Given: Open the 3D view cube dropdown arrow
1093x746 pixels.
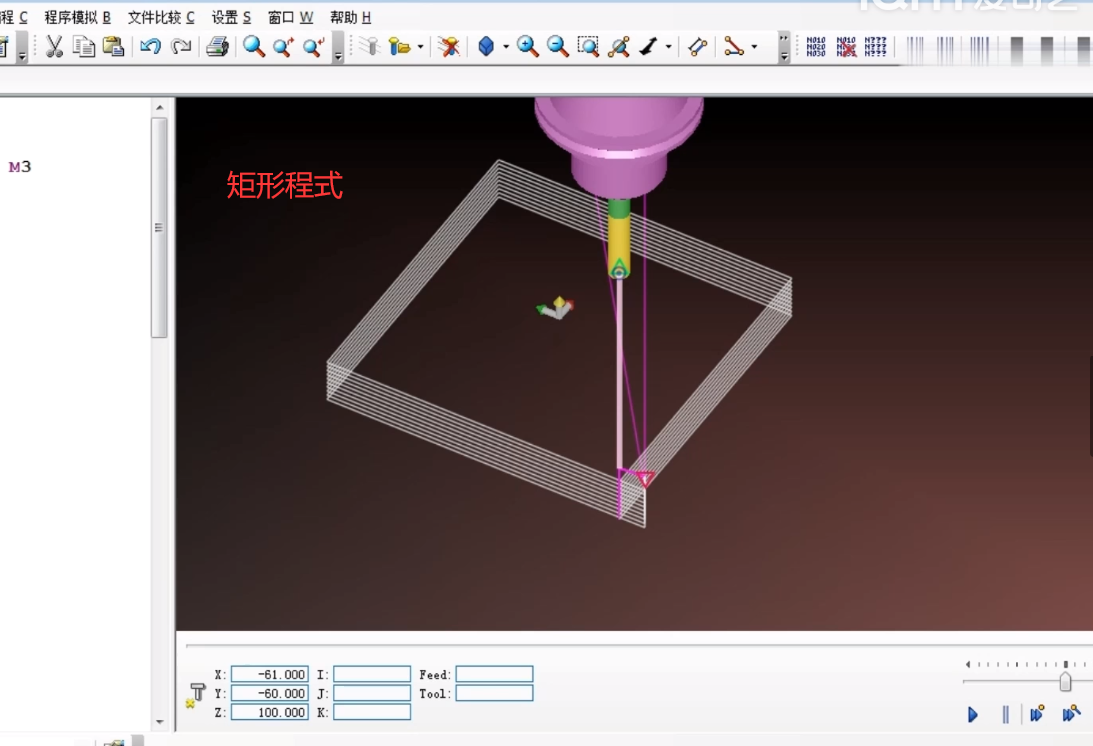Looking at the screenshot, I should (506, 47).
